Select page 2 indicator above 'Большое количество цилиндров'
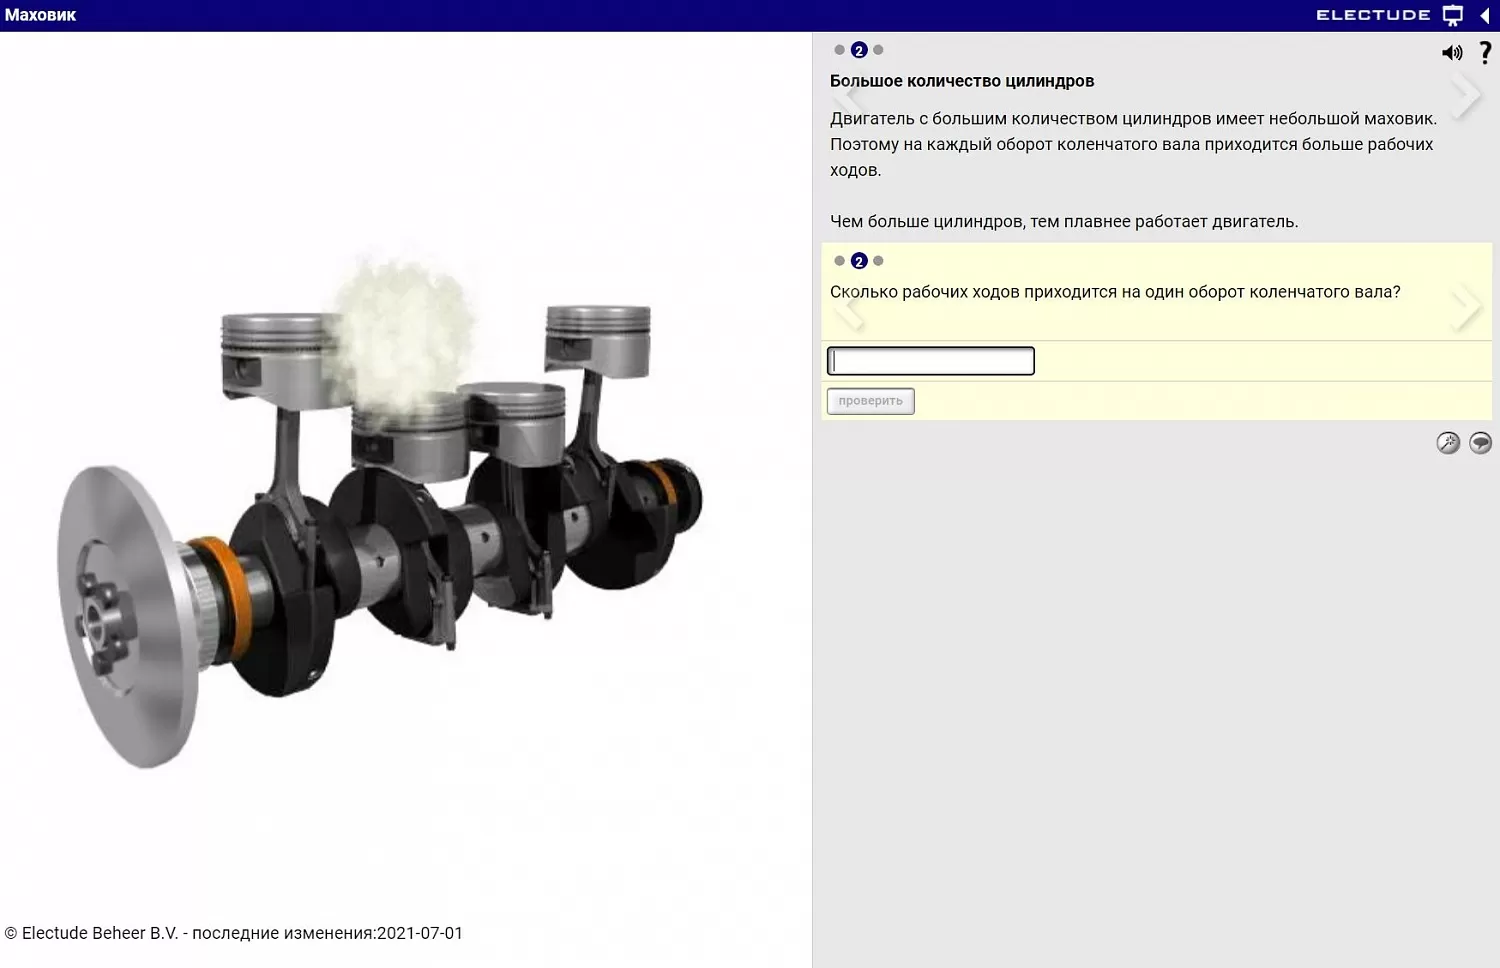1500x968 pixels. coord(859,50)
